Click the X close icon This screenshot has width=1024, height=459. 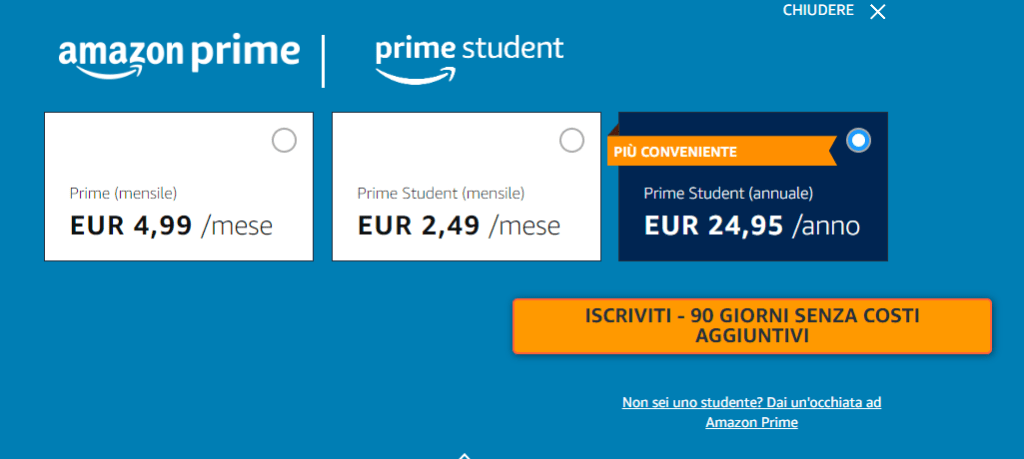pos(878,12)
